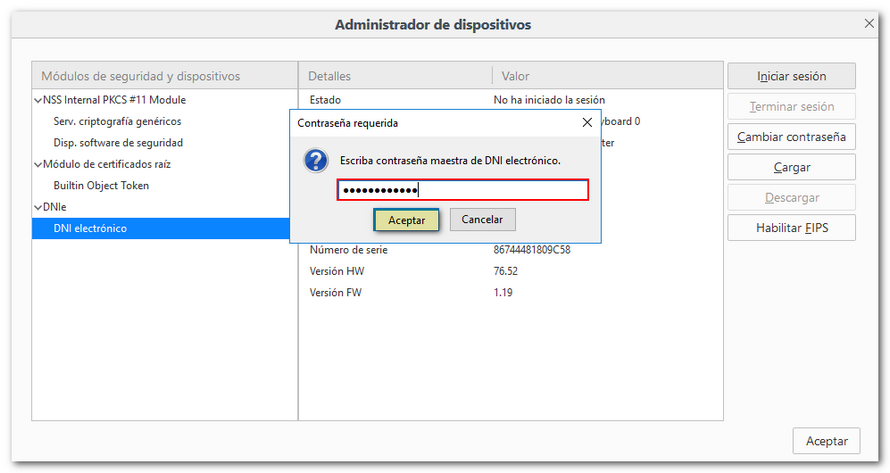Collapse the DNIe tree node
Image resolution: width=890 pixels, height=473 pixels.
[38, 207]
